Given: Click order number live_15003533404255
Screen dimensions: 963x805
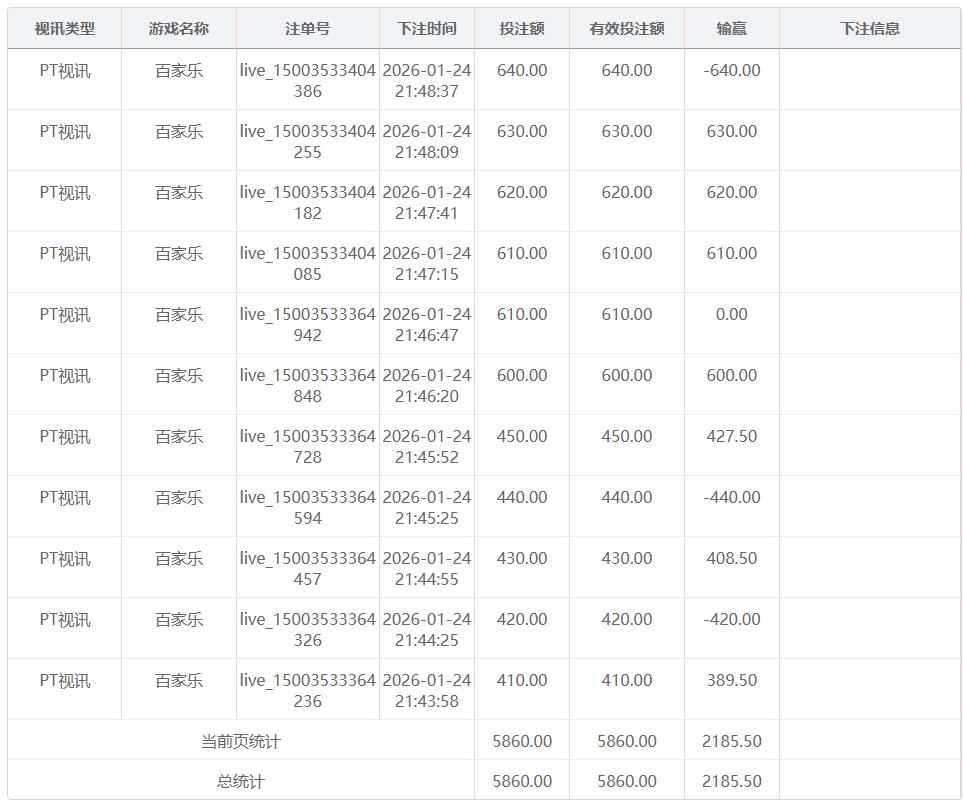Looking at the screenshot, I should [x=307, y=142].
